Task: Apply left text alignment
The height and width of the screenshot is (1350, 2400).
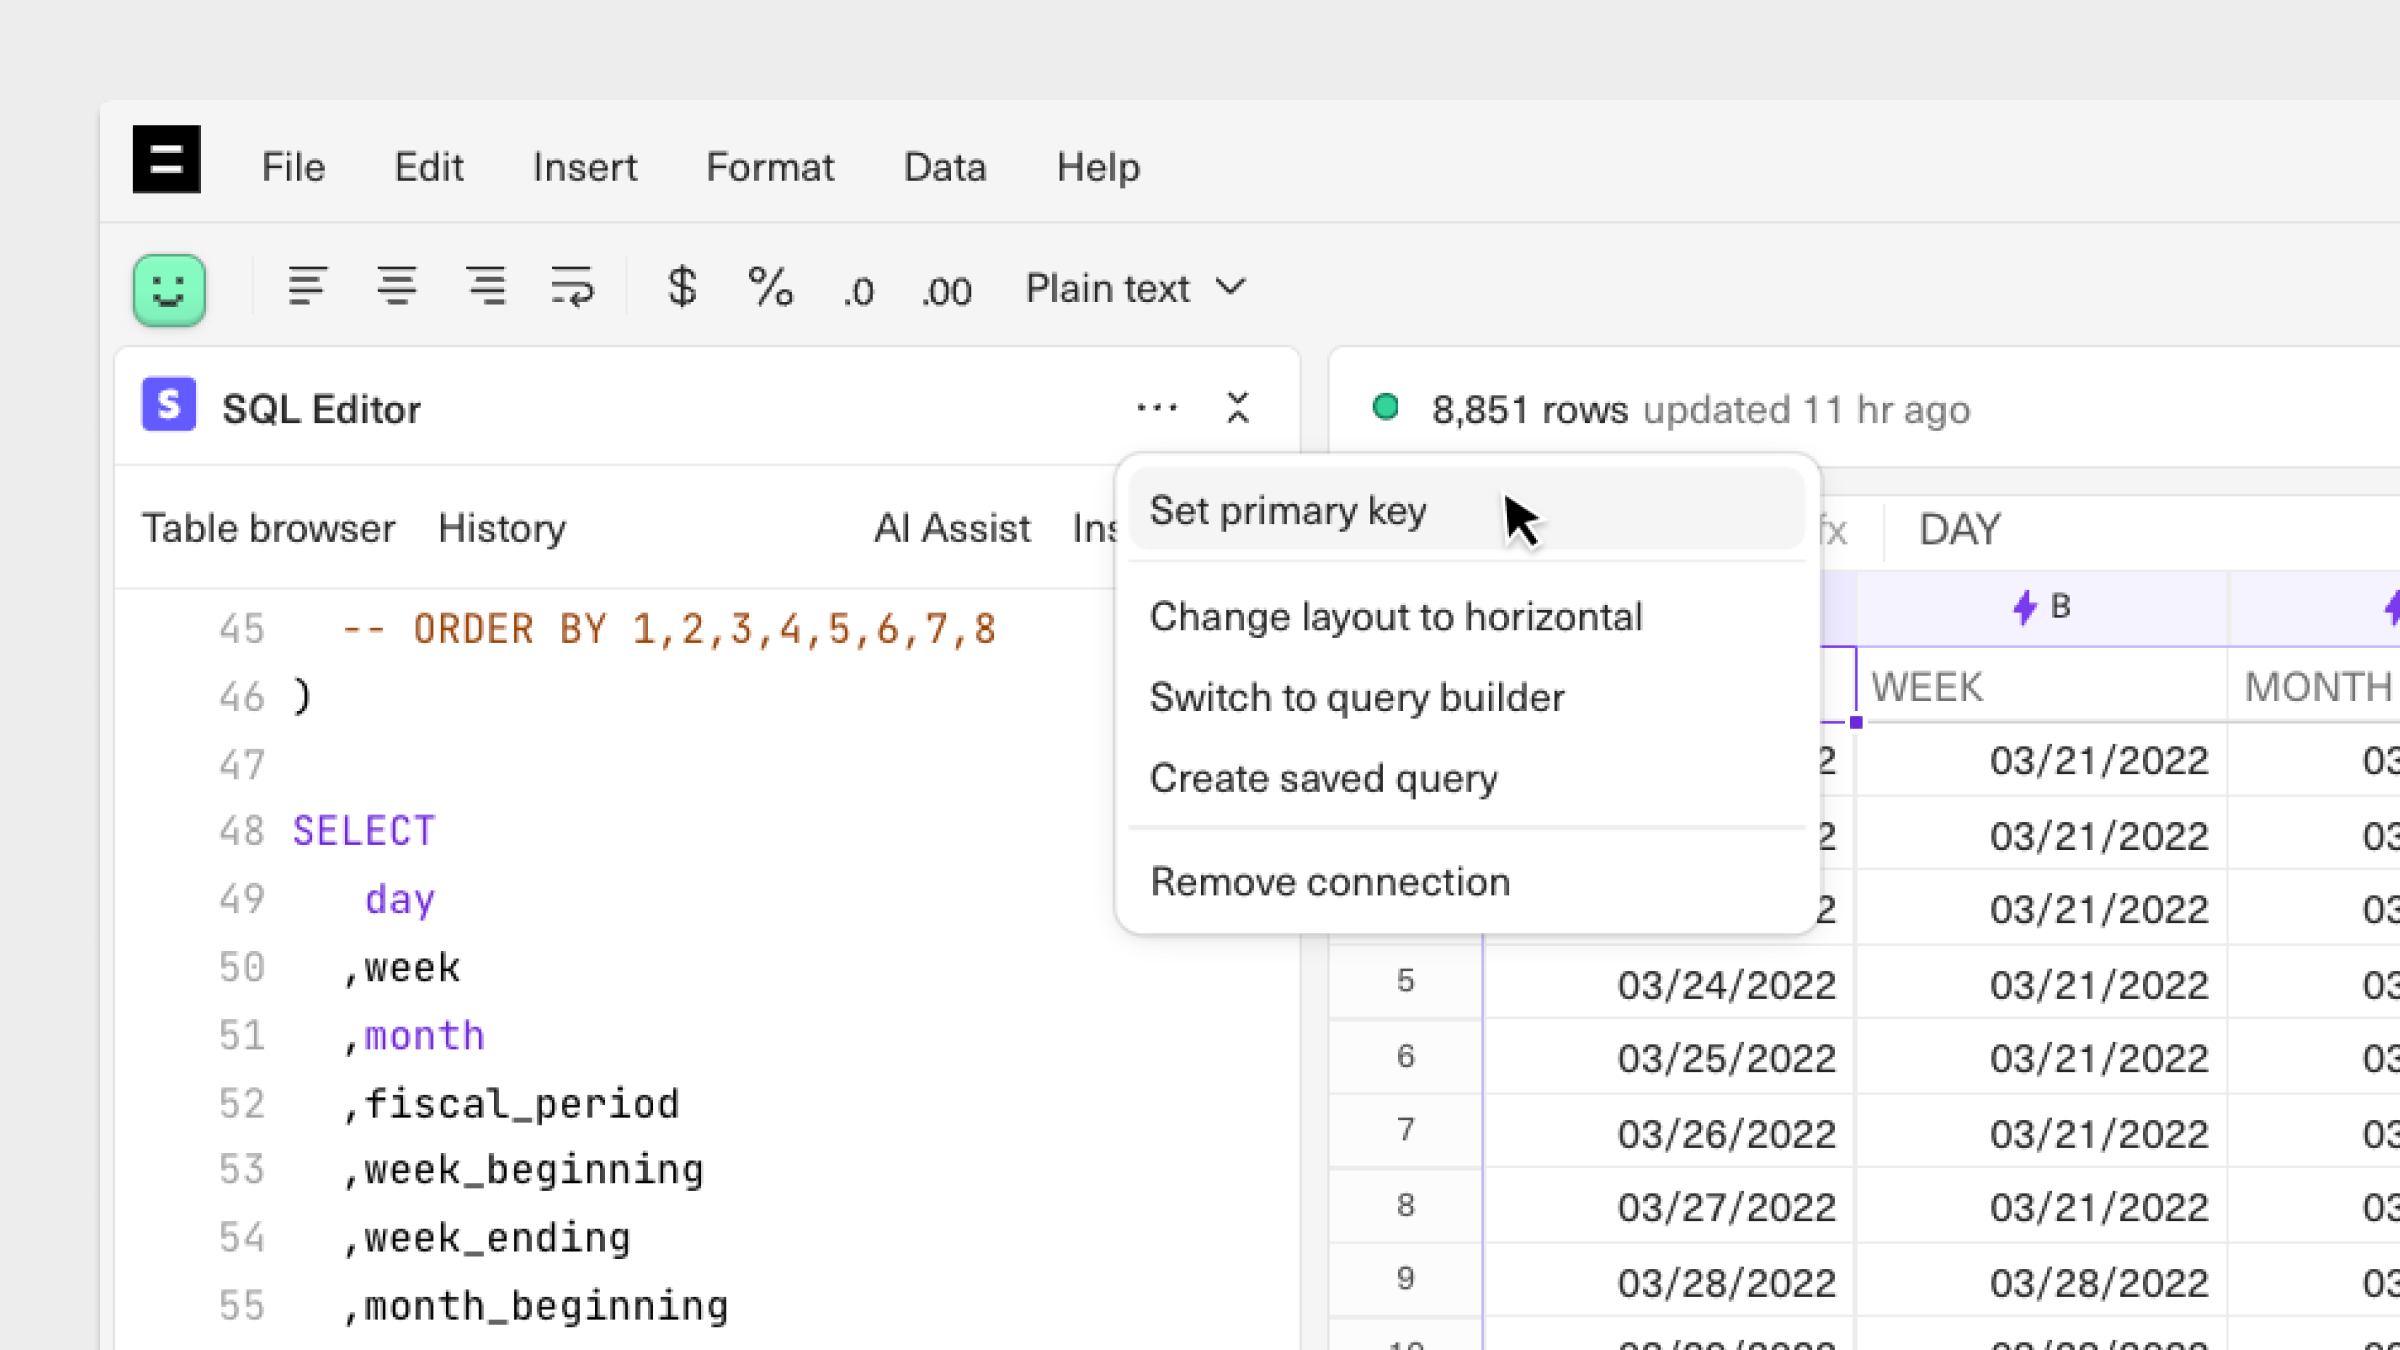Action: click(307, 288)
